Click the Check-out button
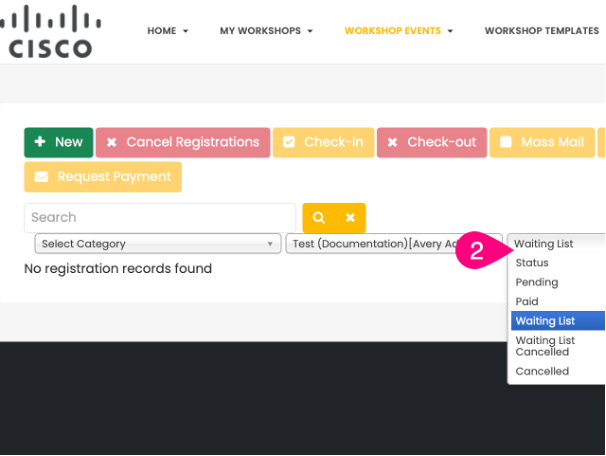 coord(432,142)
